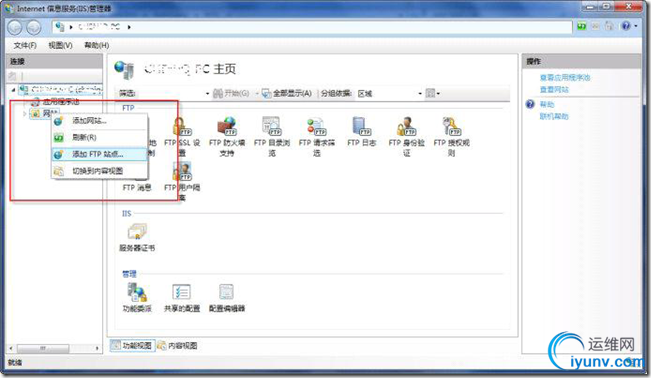The image size is (651, 378).
Task: Open the View (视图(V)) menu
Action: click(x=60, y=45)
